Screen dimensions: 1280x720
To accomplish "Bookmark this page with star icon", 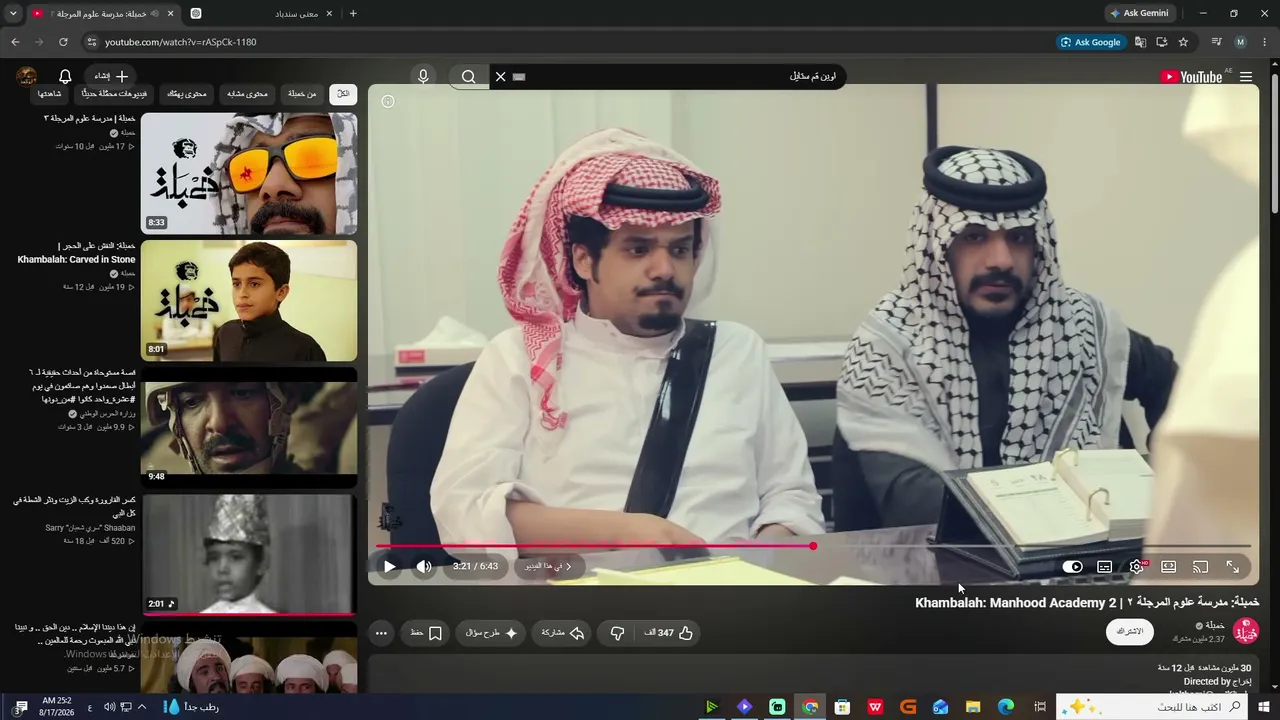I will (1183, 42).
